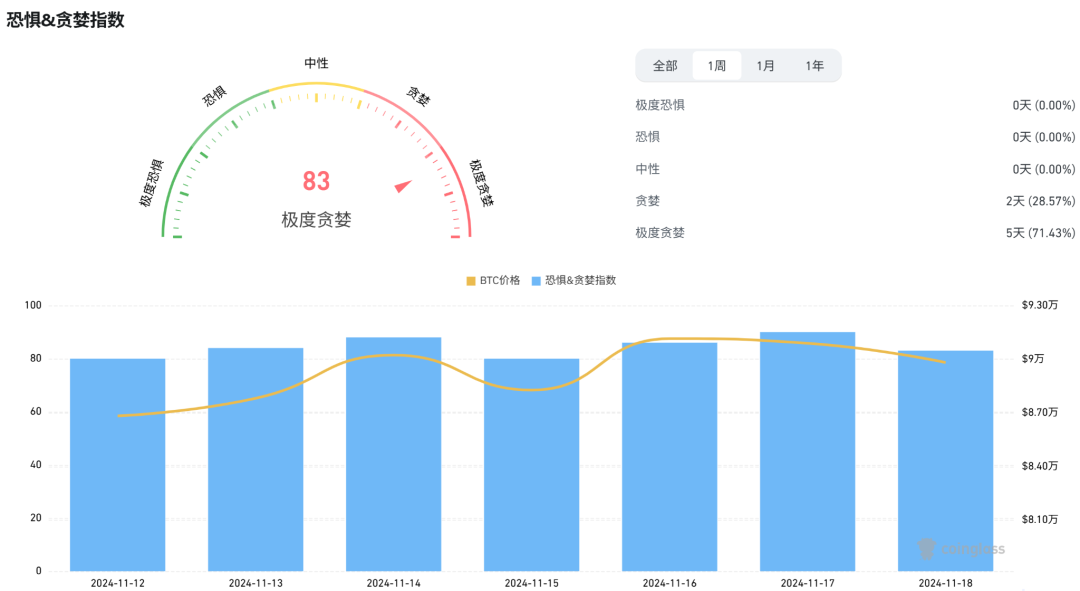Viewport: 1080px width, 591px height.
Task: Click the 恐惧&贪婪指数 page title
Action: click(65, 20)
